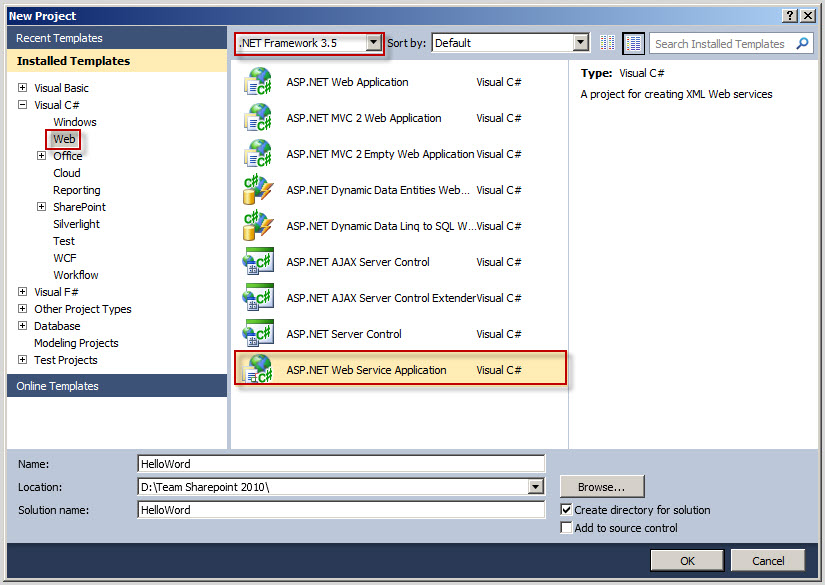Screen dimensions: 825x585
Task: Select the Visual Basic tree label
Action: tap(62, 88)
